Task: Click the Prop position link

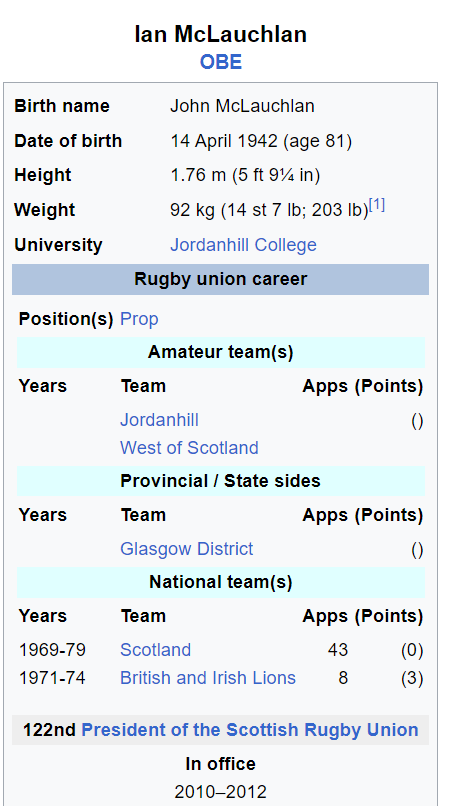Action: (139, 319)
